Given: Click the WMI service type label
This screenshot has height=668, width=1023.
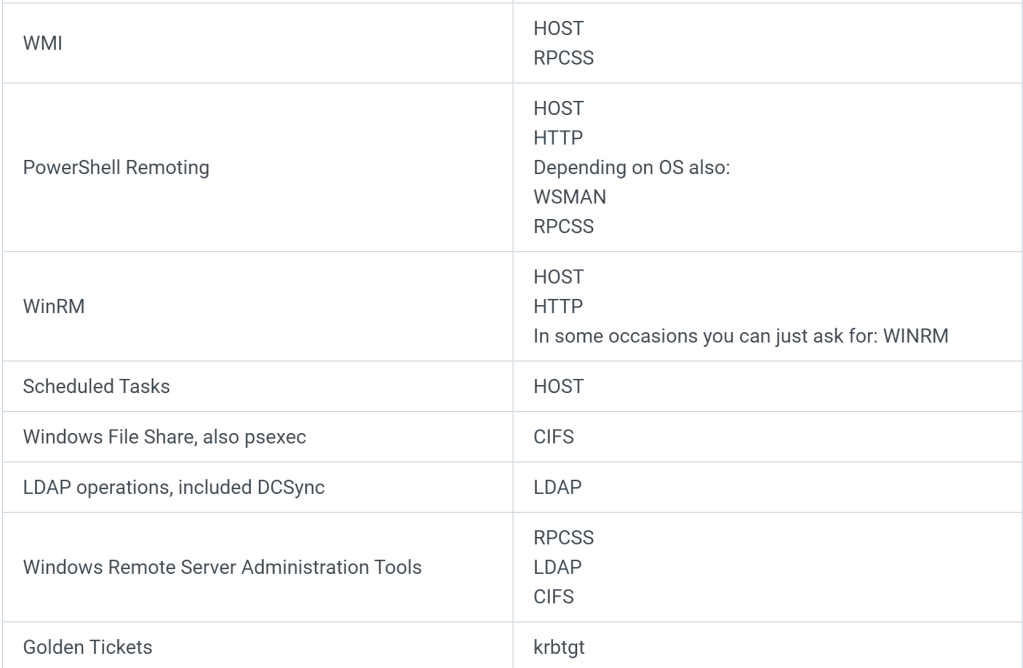Looking at the screenshot, I should coord(41,44).
